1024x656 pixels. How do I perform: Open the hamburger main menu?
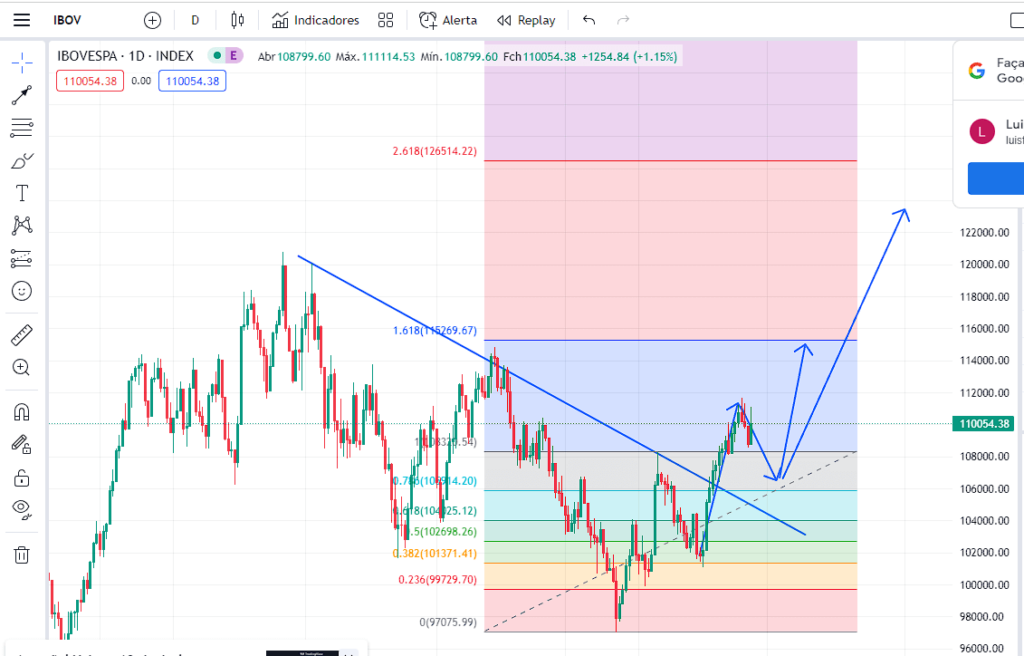(x=21, y=20)
